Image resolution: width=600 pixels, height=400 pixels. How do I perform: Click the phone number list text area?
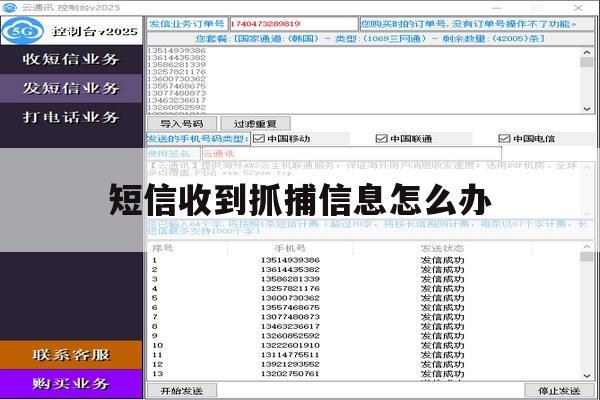point(364,80)
